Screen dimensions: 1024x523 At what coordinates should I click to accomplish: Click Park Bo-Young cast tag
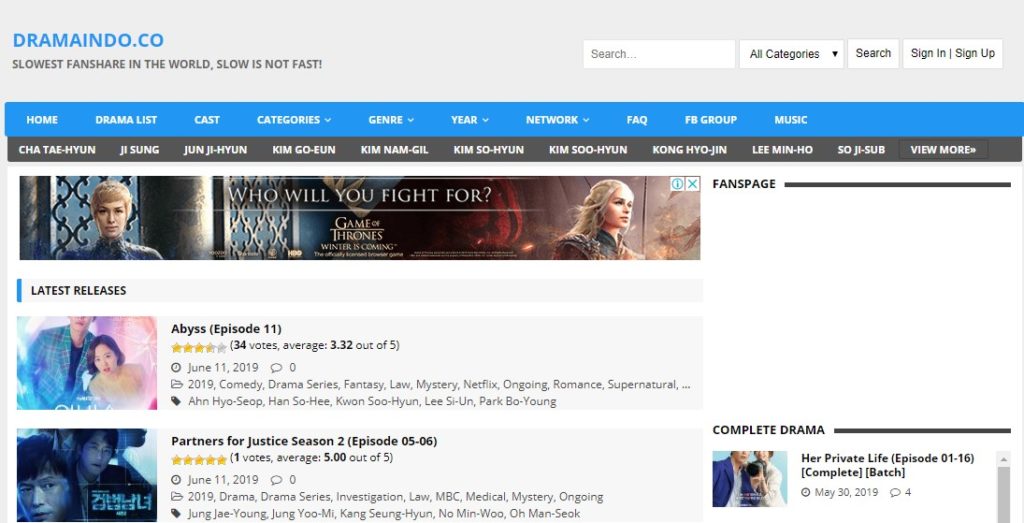pyautogui.click(x=518, y=401)
